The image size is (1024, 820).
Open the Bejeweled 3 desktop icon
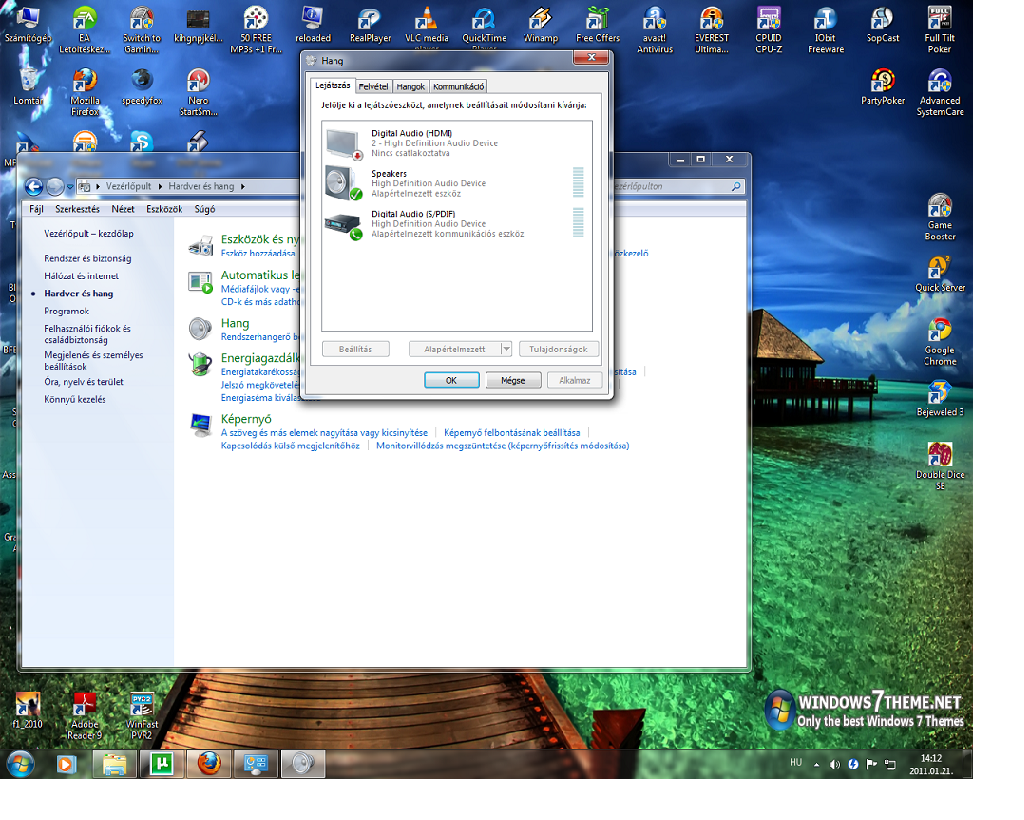click(940, 398)
